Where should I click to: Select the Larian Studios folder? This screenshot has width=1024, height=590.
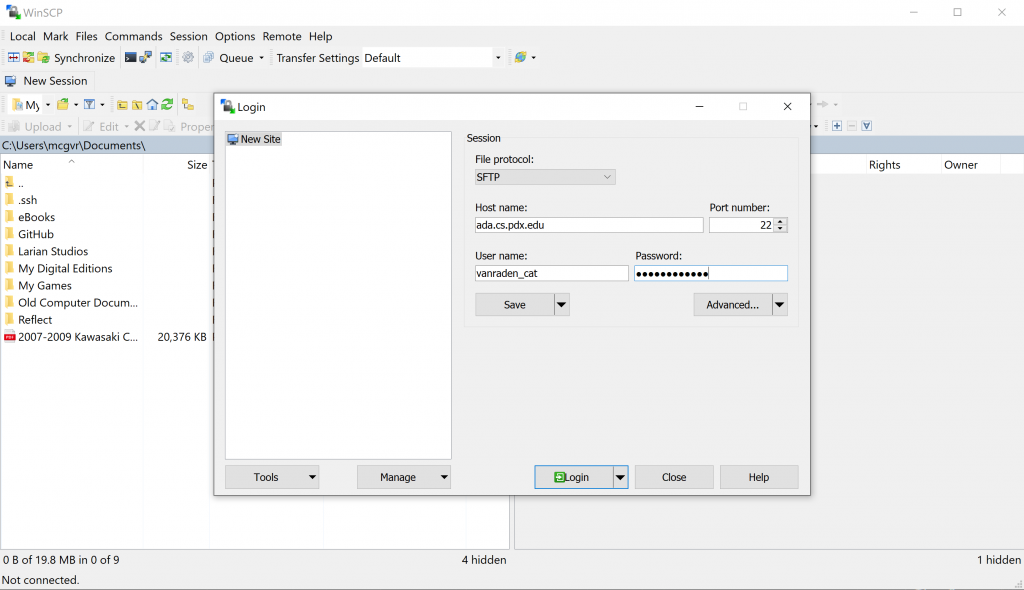point(53,251)
